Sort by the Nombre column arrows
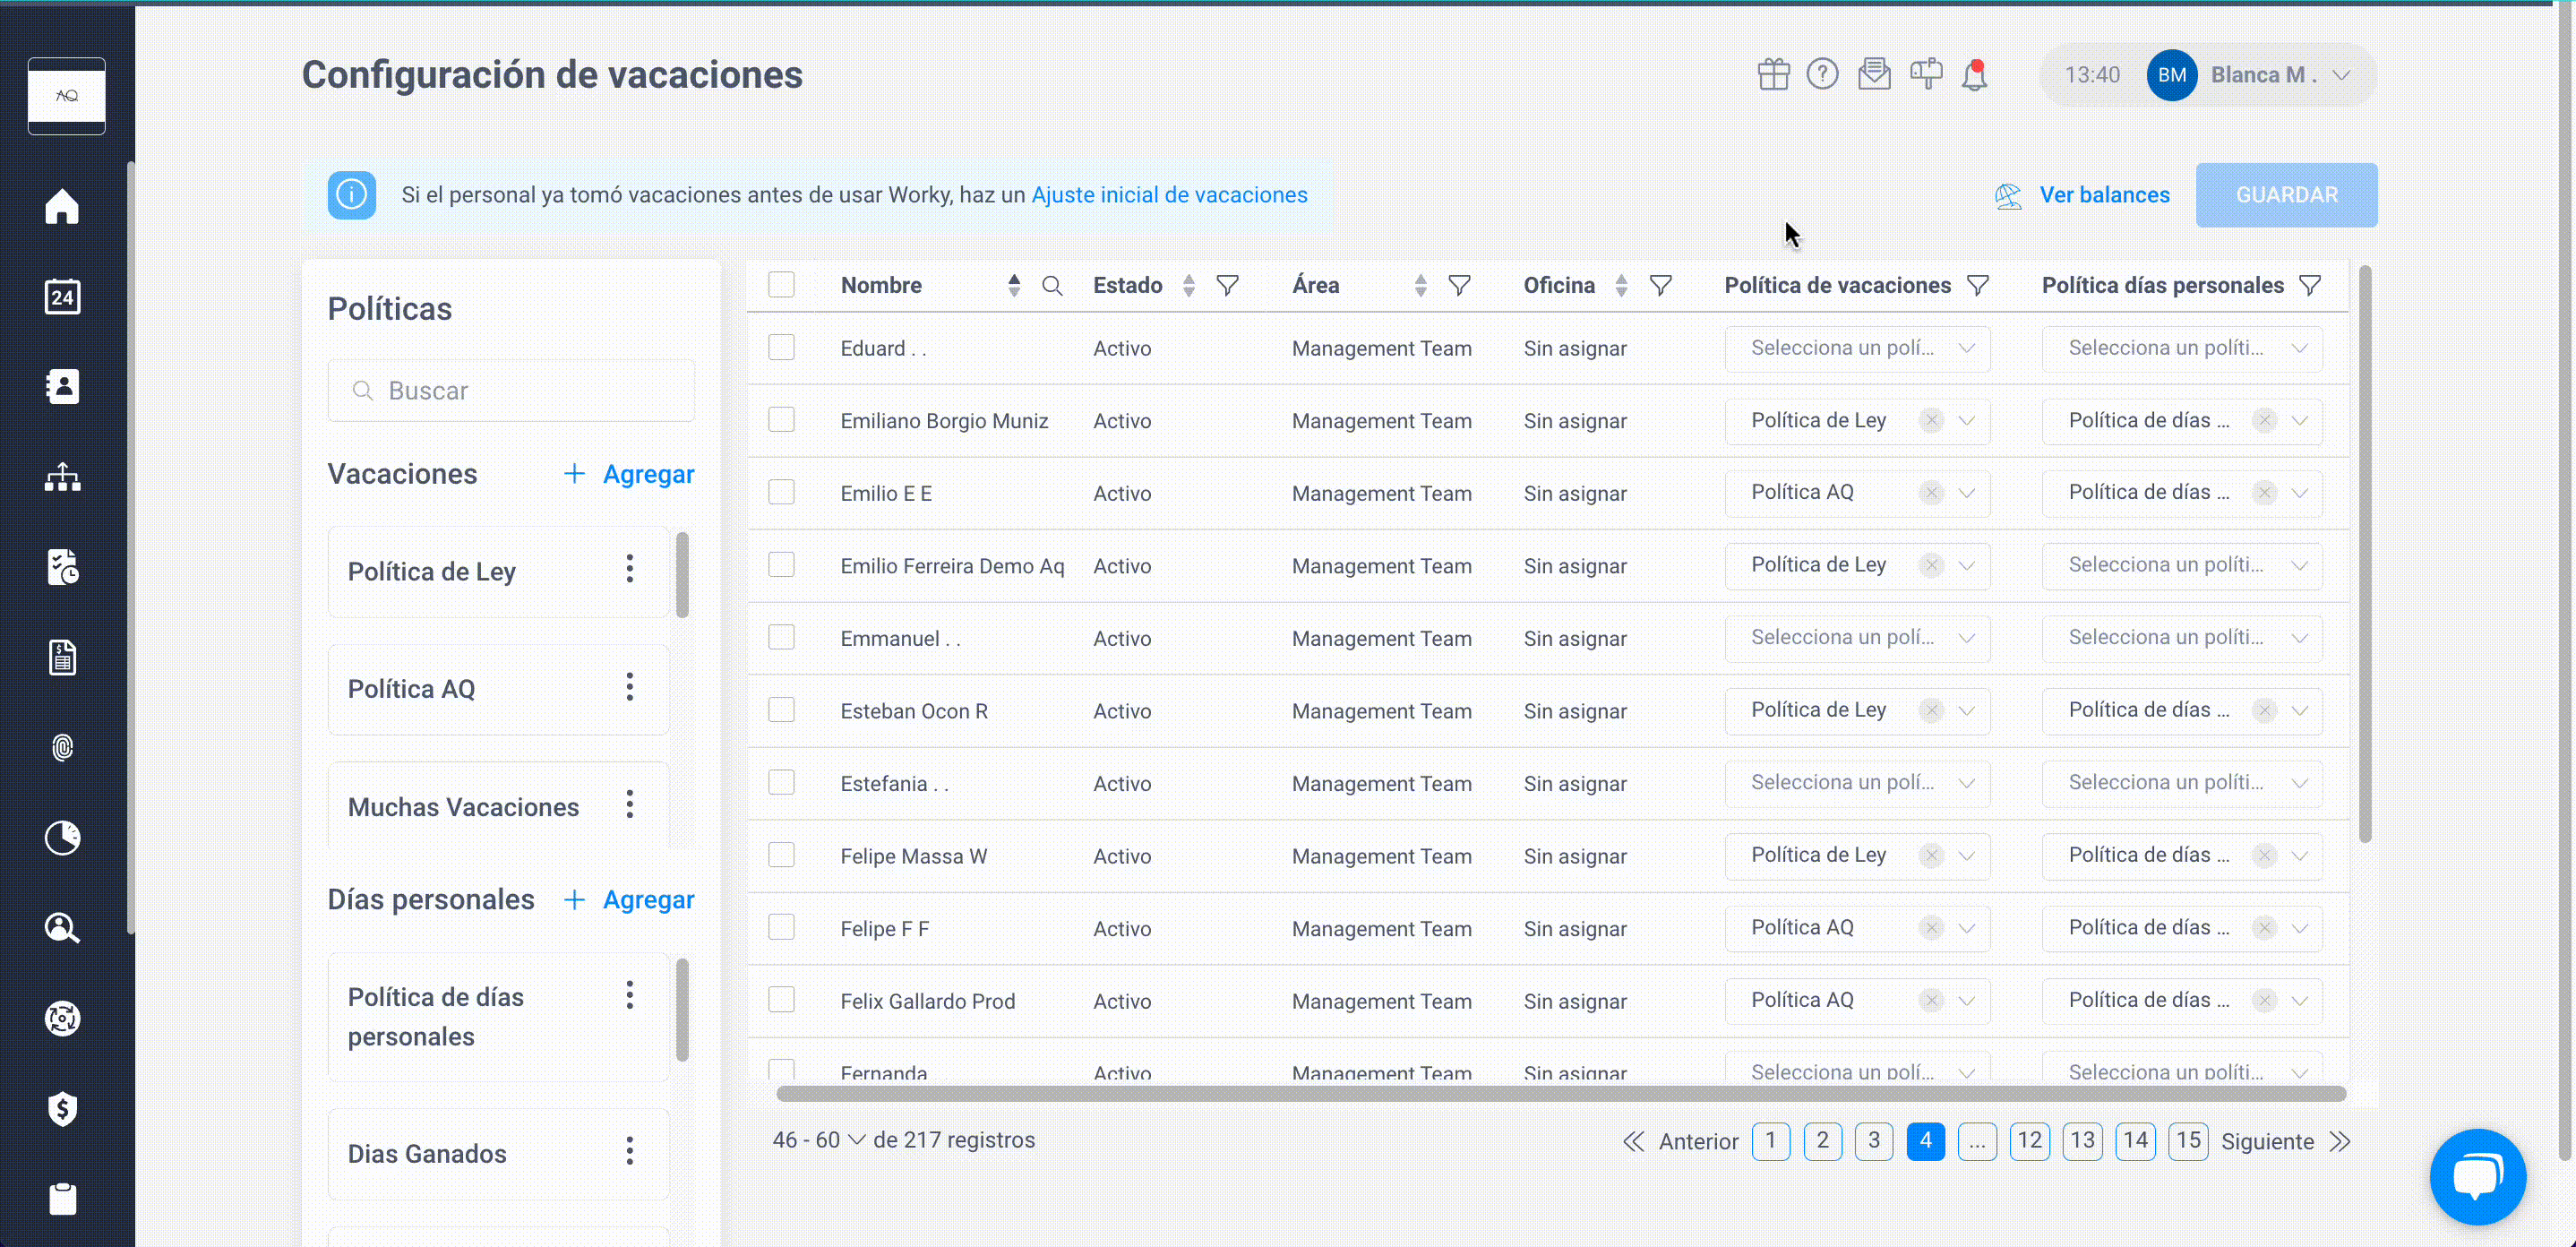This screenshot has height=1247, width=2576. pyautogui.click(x=1014, y=286)
